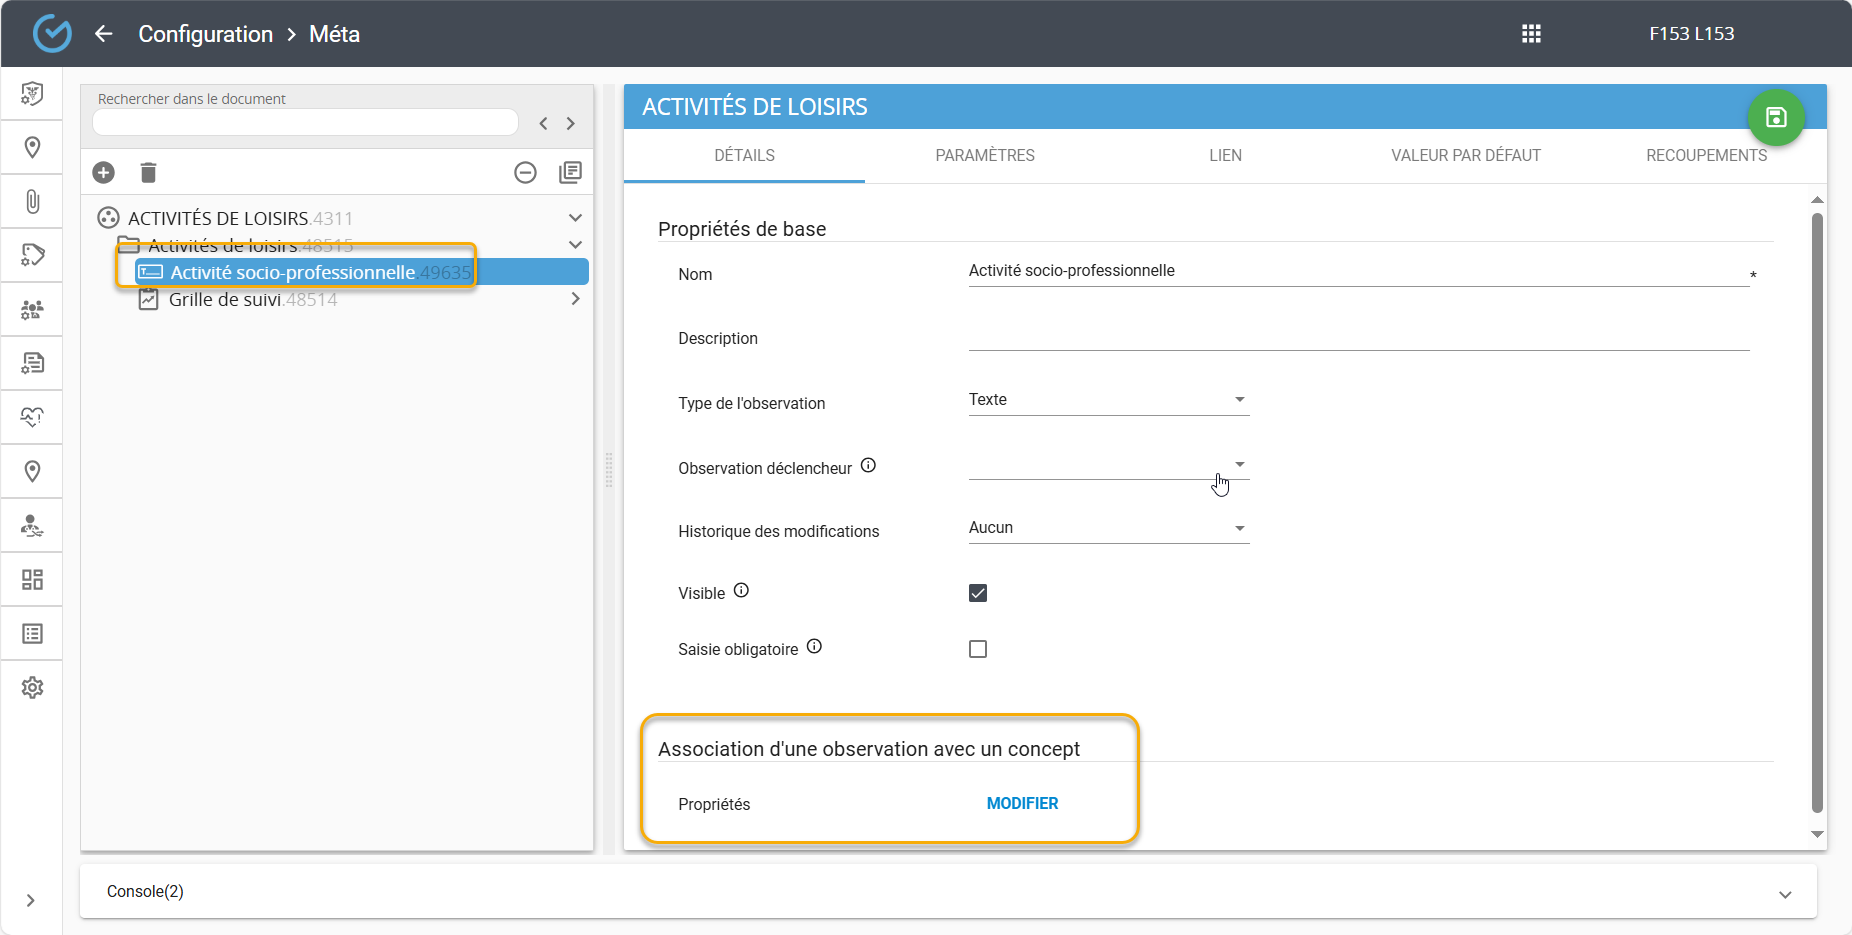Click the trash delete icon
This screenshot has height=935, width=1852.
(x=148, y=173)
